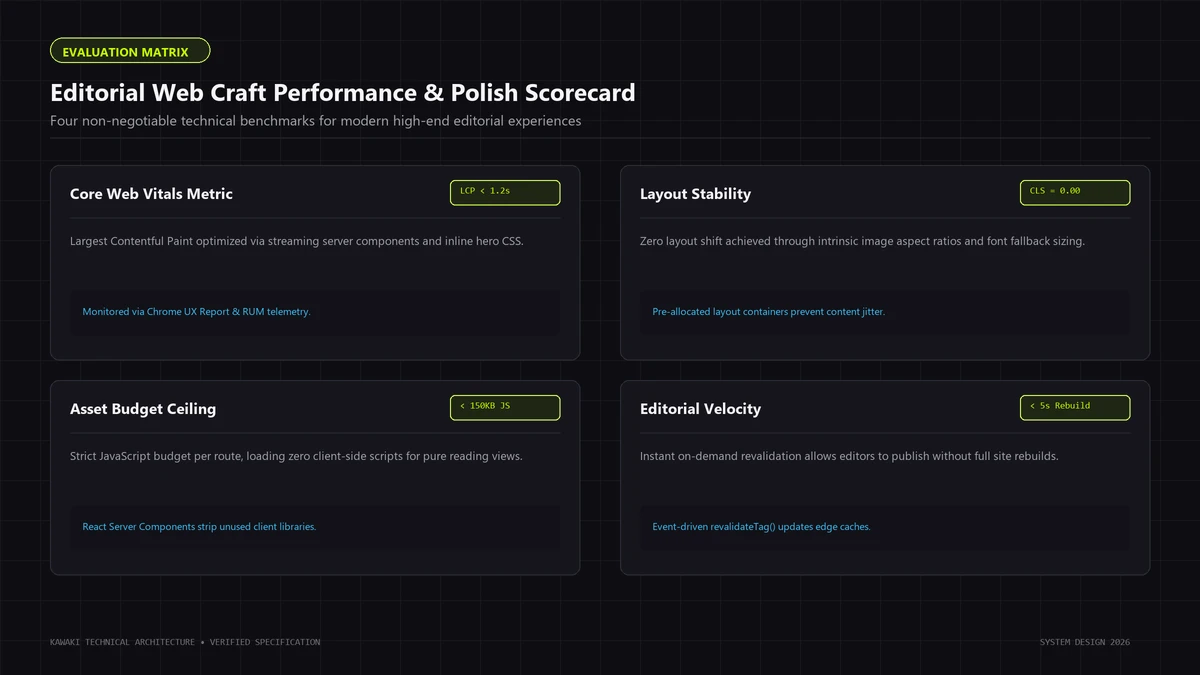The height and width of the screenshot is (675, 1200).
Task: Click the subtitle starting 'Four non-negotiable technical benchmarks'
Action: (316, 121)
